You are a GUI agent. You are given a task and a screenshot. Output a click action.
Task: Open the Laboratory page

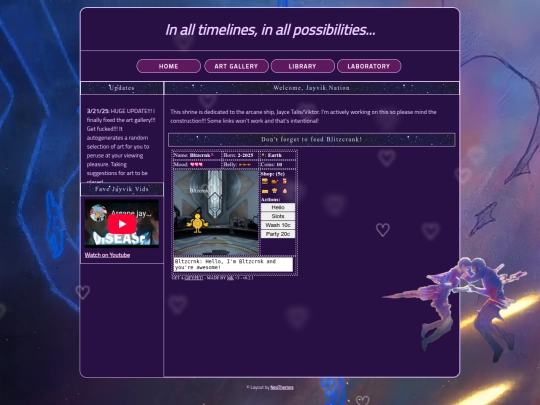click(x=369, y=66)
